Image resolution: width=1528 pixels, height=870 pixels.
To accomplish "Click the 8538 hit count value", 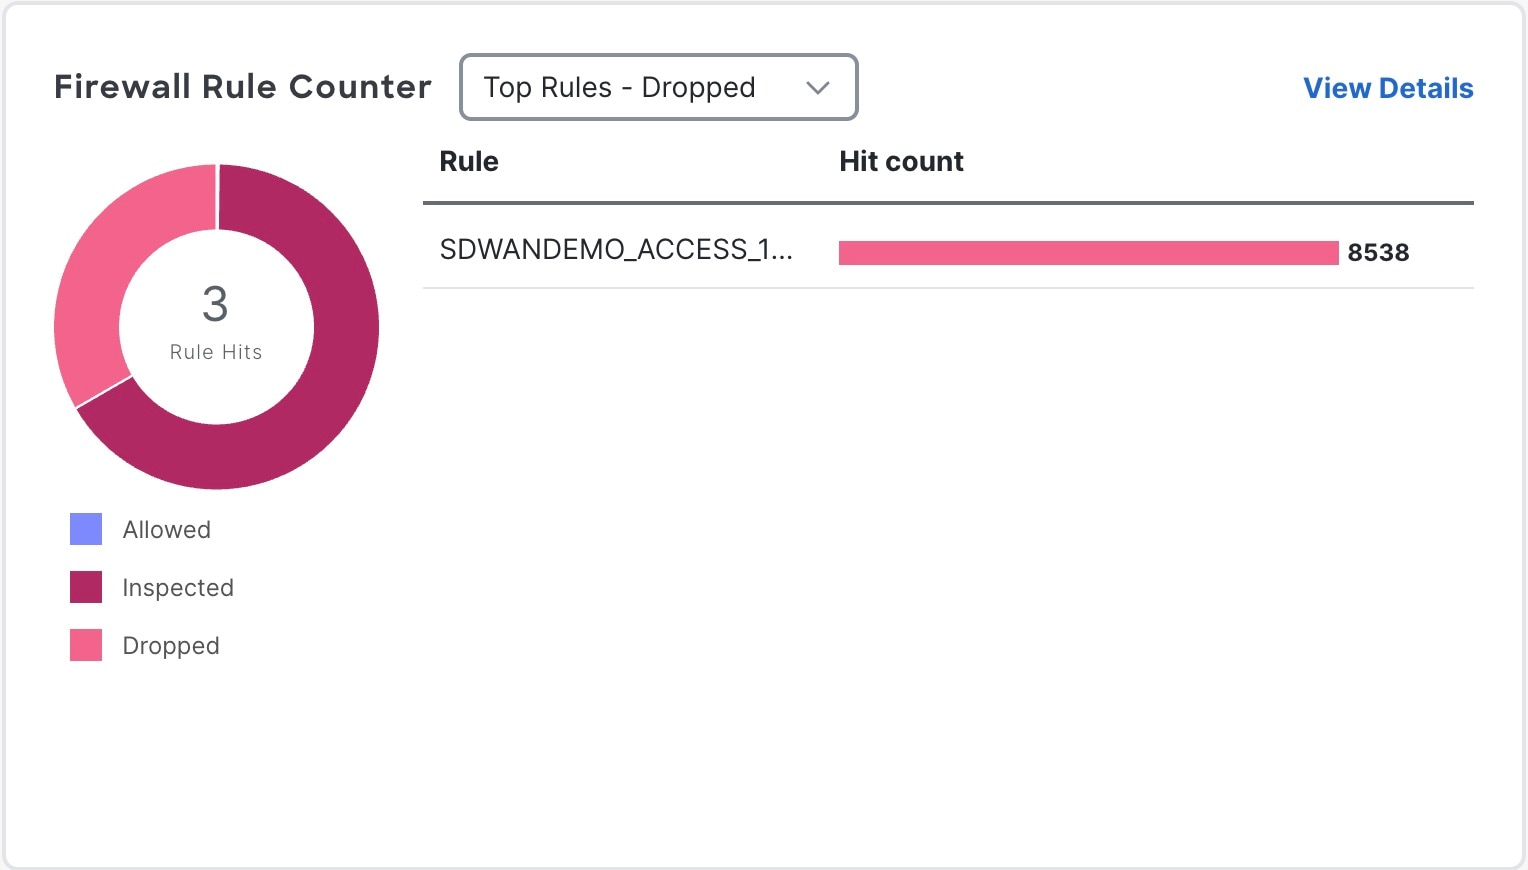I will pyautogui.click(x=1378, y=253).
